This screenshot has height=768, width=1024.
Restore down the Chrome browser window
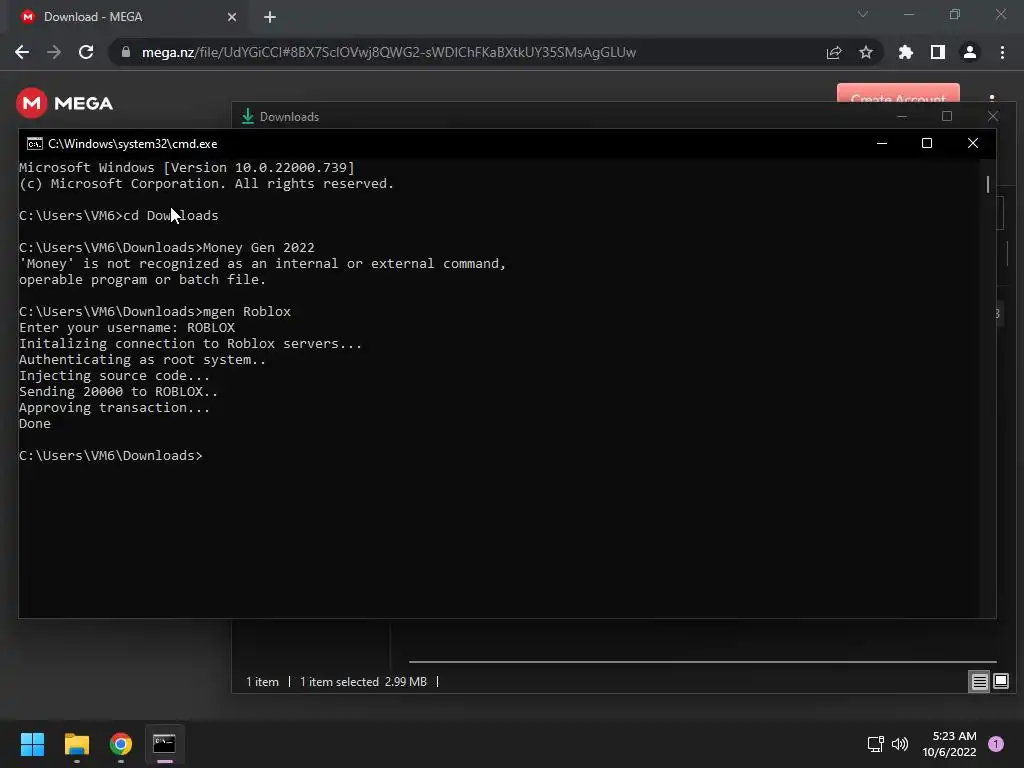click(955, 14)
